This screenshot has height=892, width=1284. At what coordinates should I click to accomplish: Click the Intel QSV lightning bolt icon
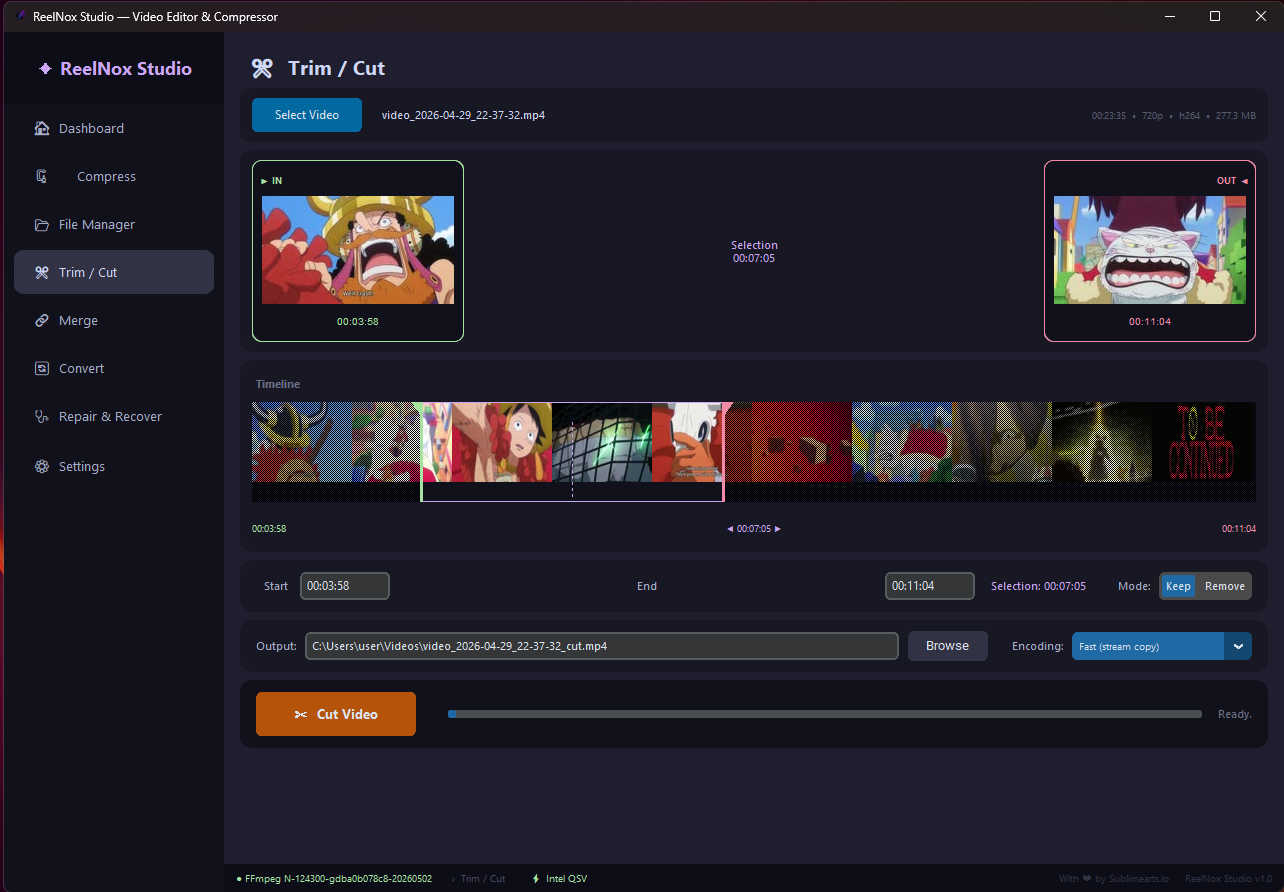tap(536, 879)
